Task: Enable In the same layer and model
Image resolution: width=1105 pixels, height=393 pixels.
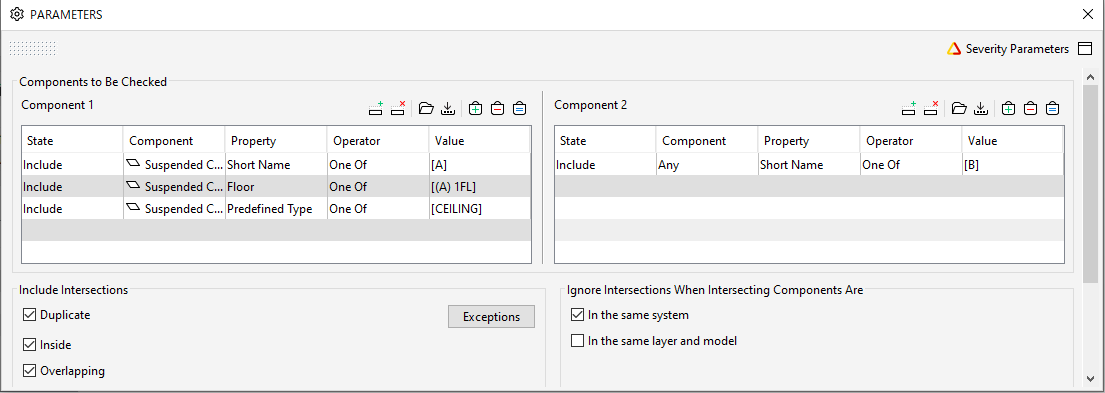Action: pyautogui.click(x=577, y=341)
